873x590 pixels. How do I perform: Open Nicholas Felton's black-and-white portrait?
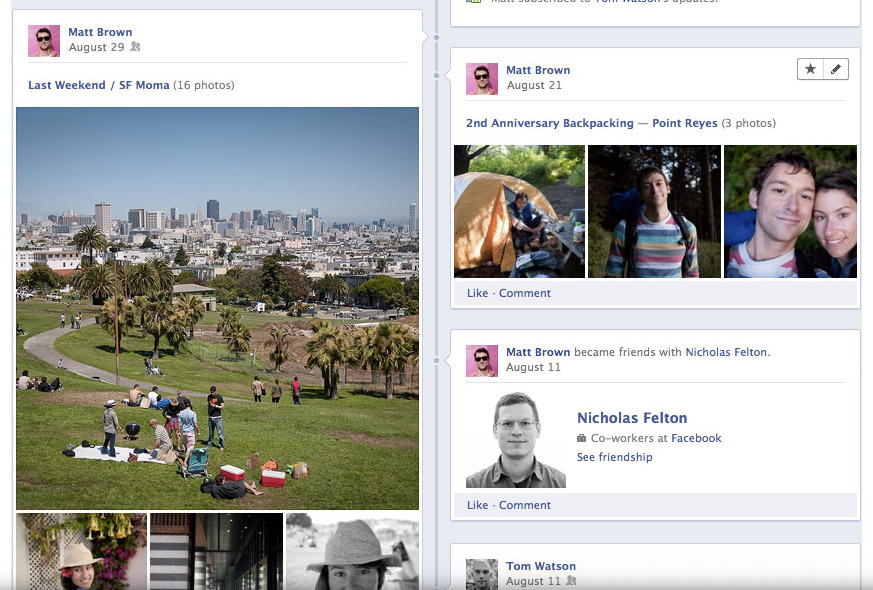(516, 440)
